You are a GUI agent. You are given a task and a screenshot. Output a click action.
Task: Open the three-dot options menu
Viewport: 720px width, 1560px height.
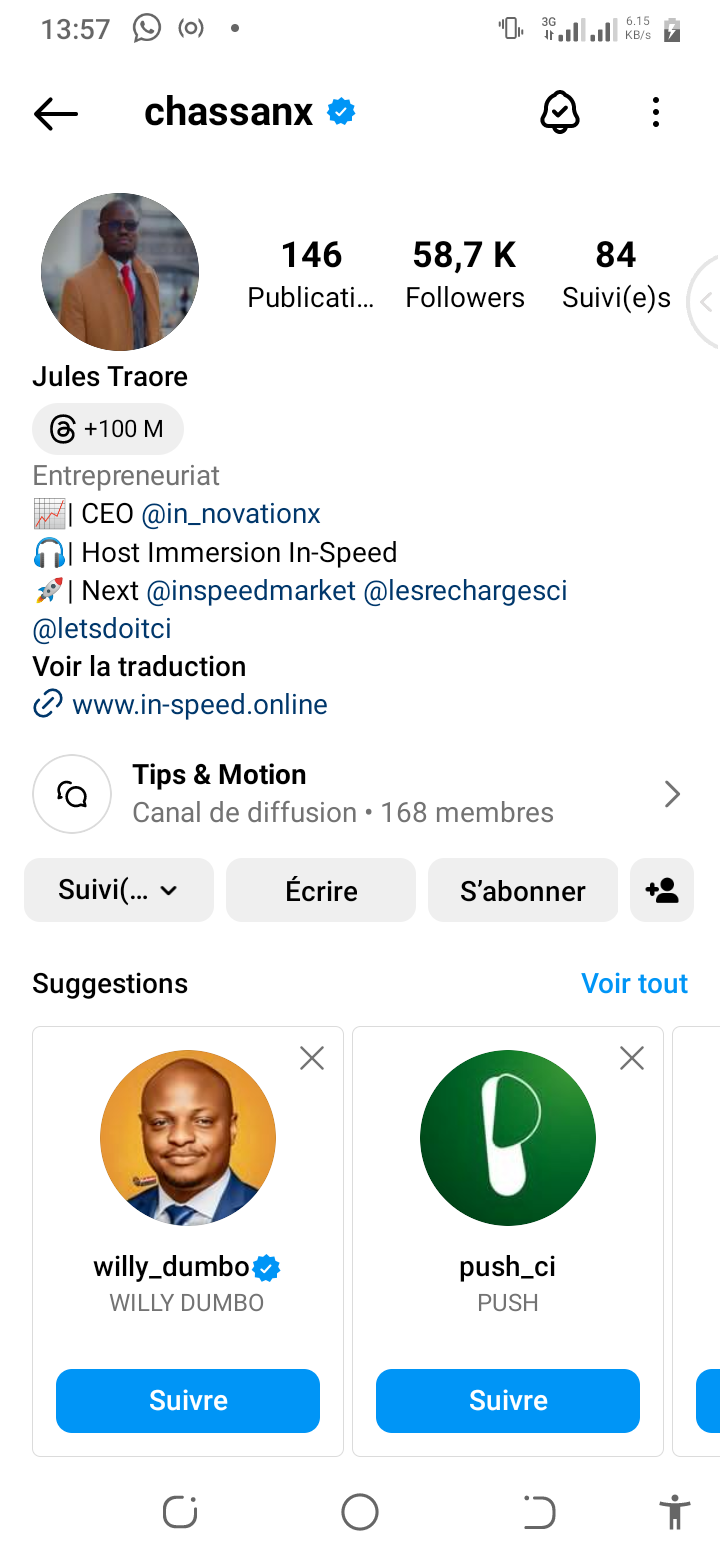click(656, 112)
